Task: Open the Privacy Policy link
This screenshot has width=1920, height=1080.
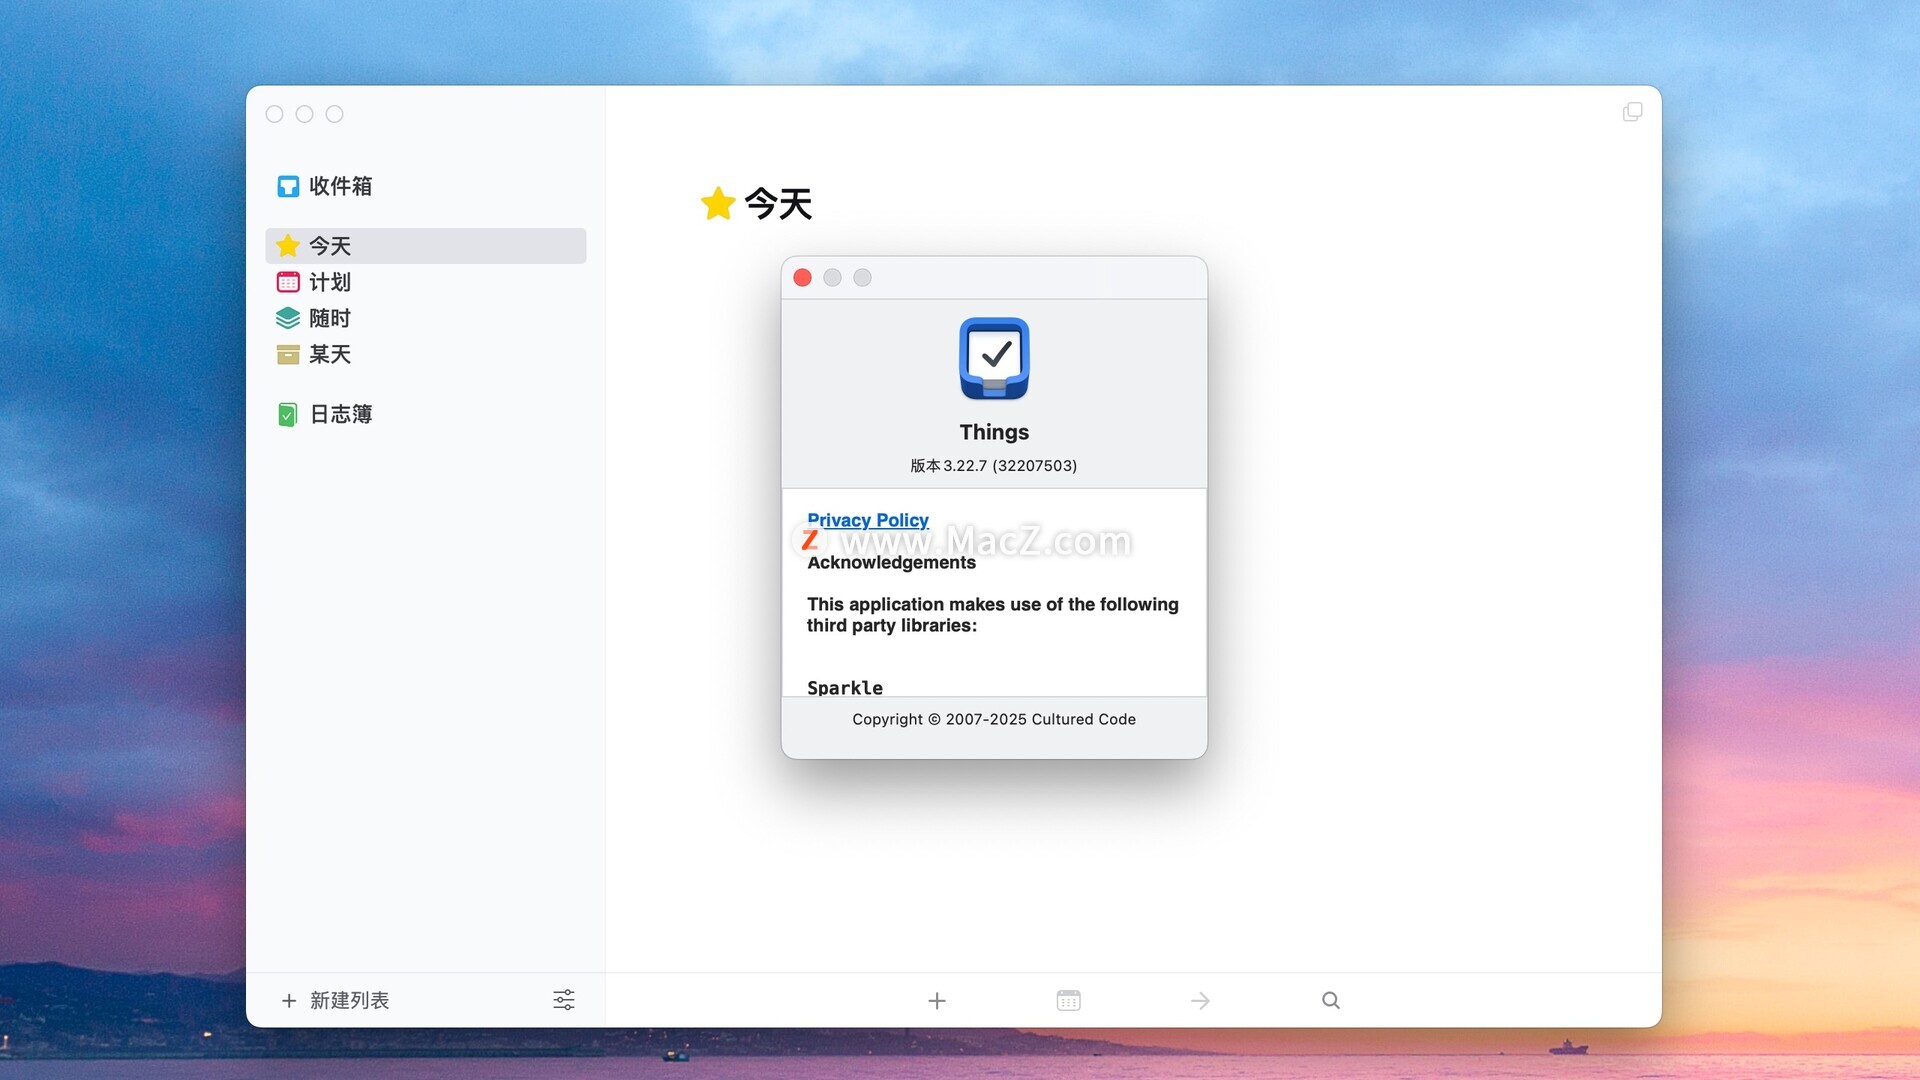Action: pyautogui.click(x=868, y=520)
